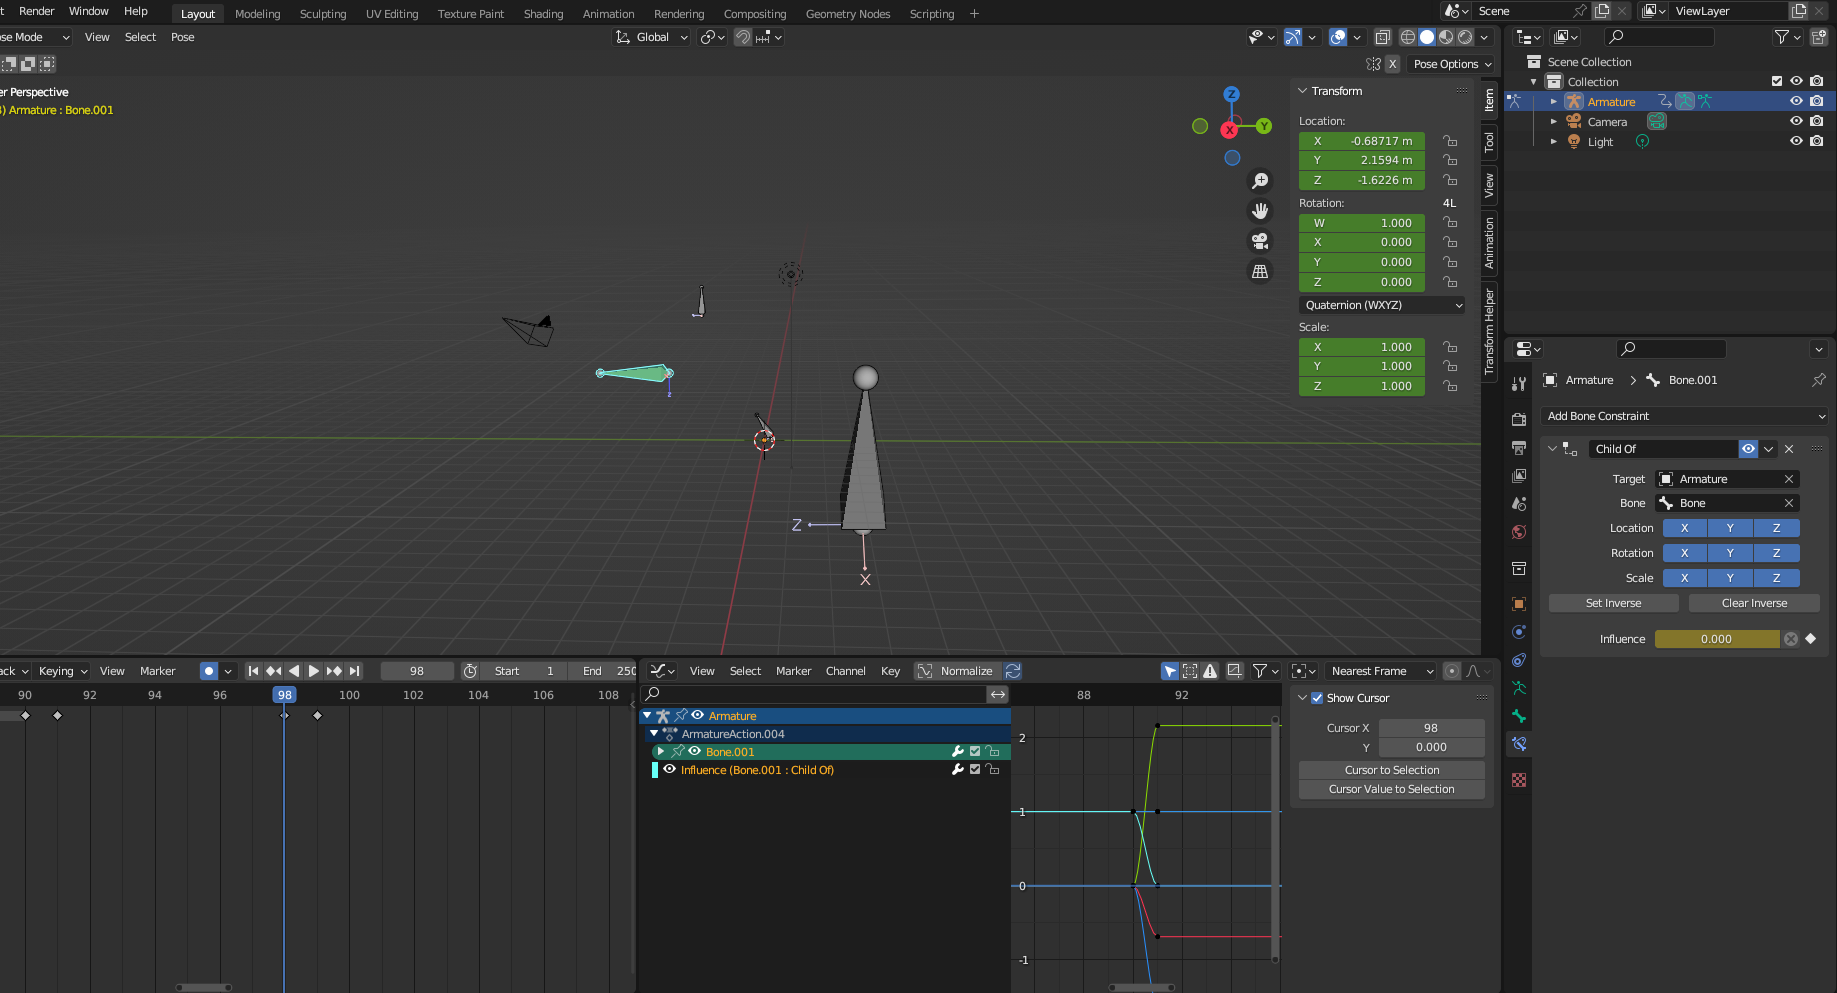This screenshot has width=1837, height=993.
Task: Open the Add Bone Constraint dropdown
Action: coord(1685,416)
